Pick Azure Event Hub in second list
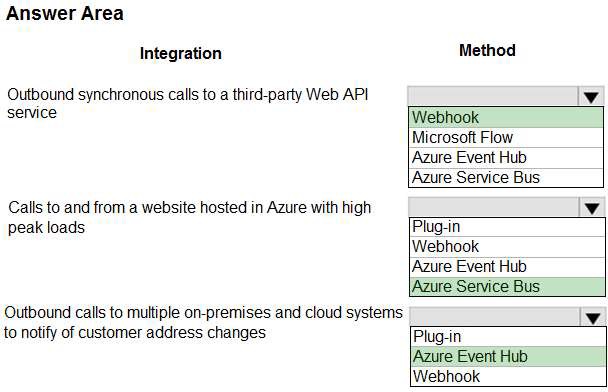Screen dimensions: 608x392 pos(507,267)
